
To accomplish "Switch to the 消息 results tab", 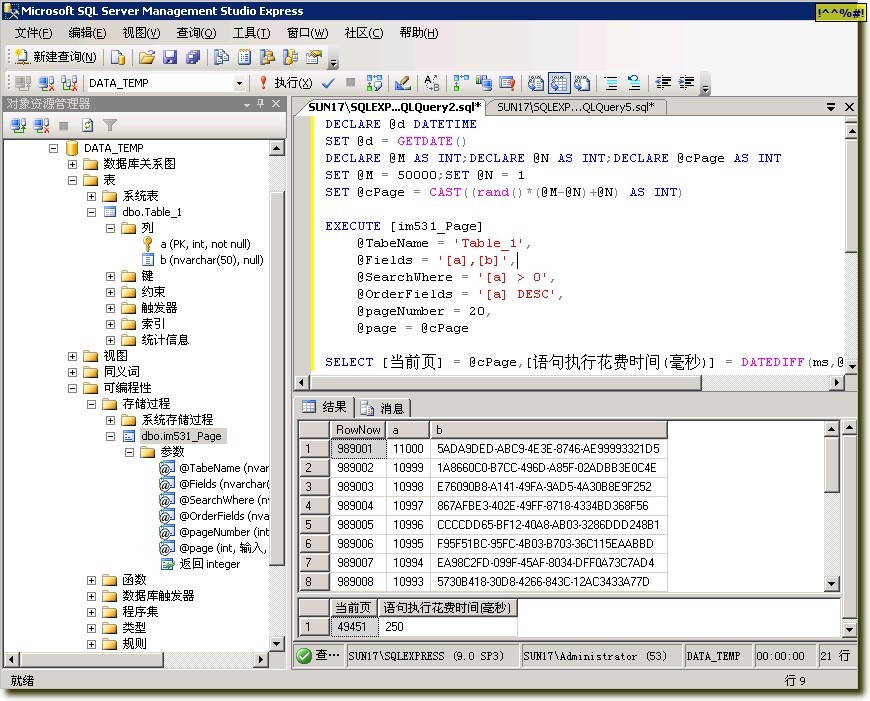I will click(x=384, y=408).
